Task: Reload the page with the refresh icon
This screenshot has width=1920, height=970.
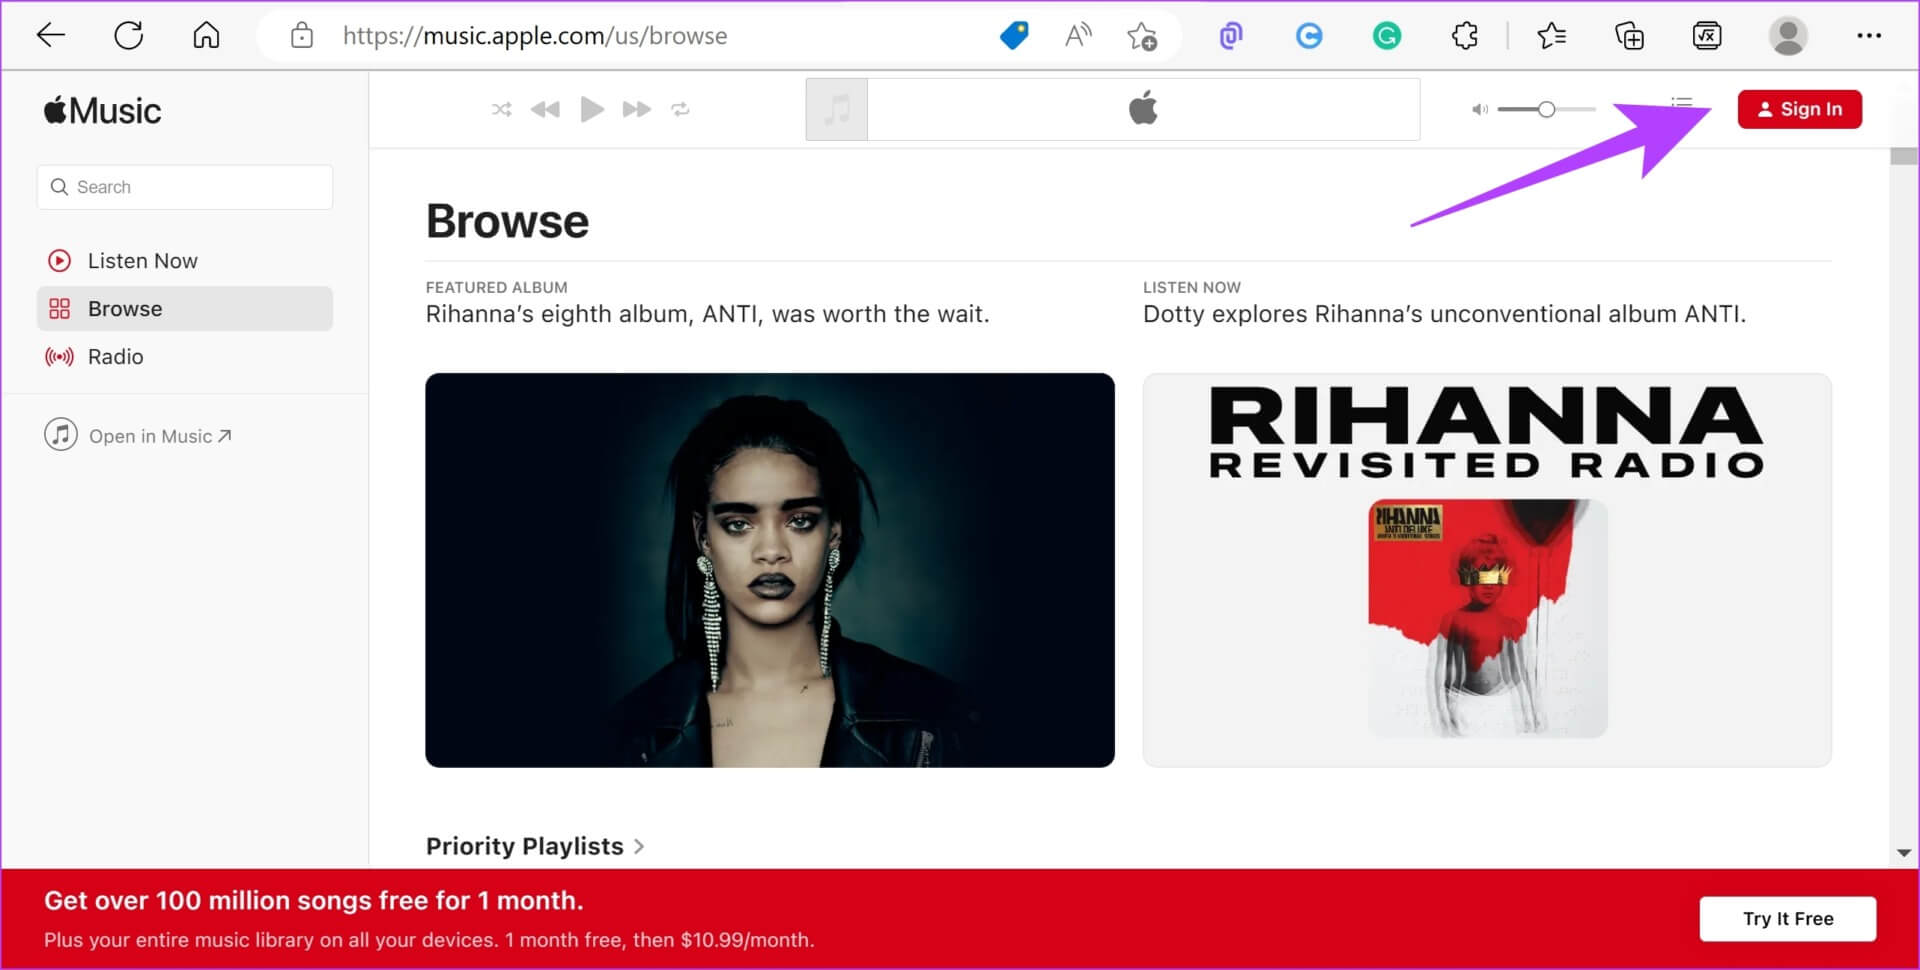Action: [x=129, y=36]
